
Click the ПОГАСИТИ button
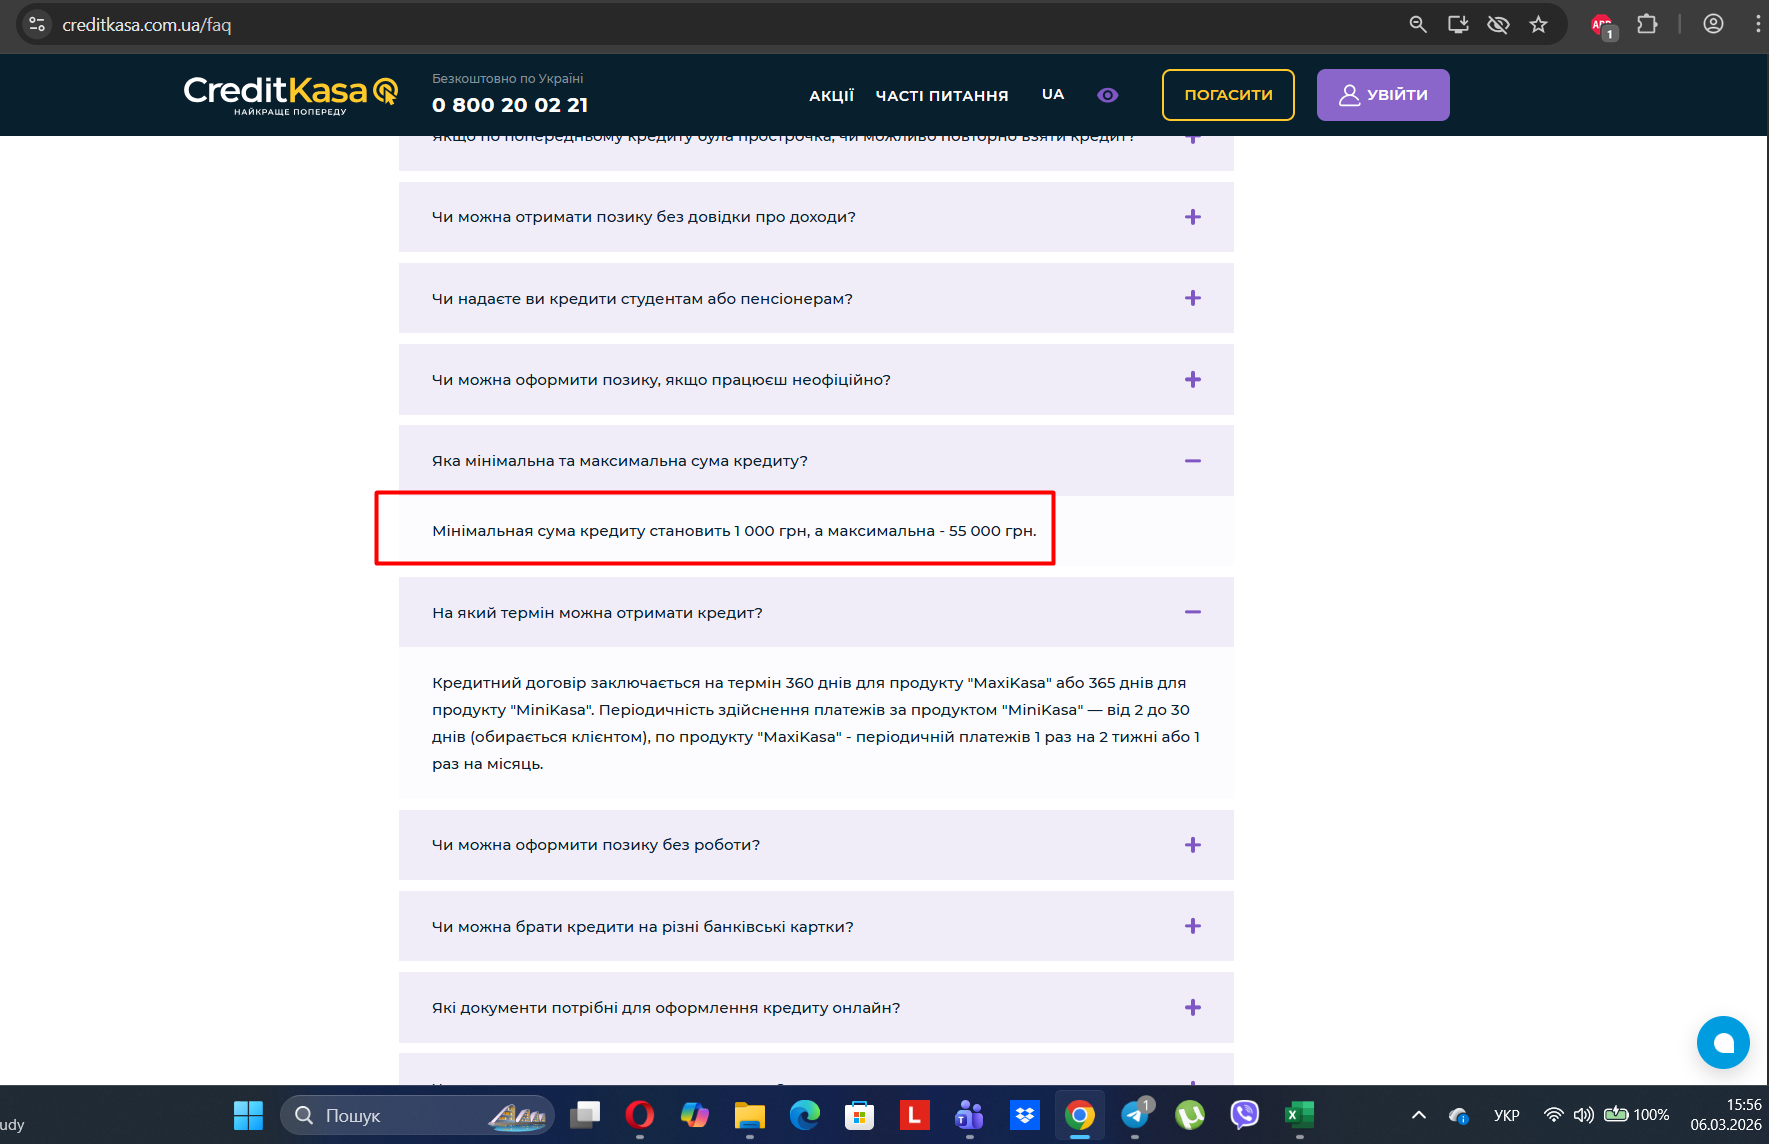click(1228, 95)
